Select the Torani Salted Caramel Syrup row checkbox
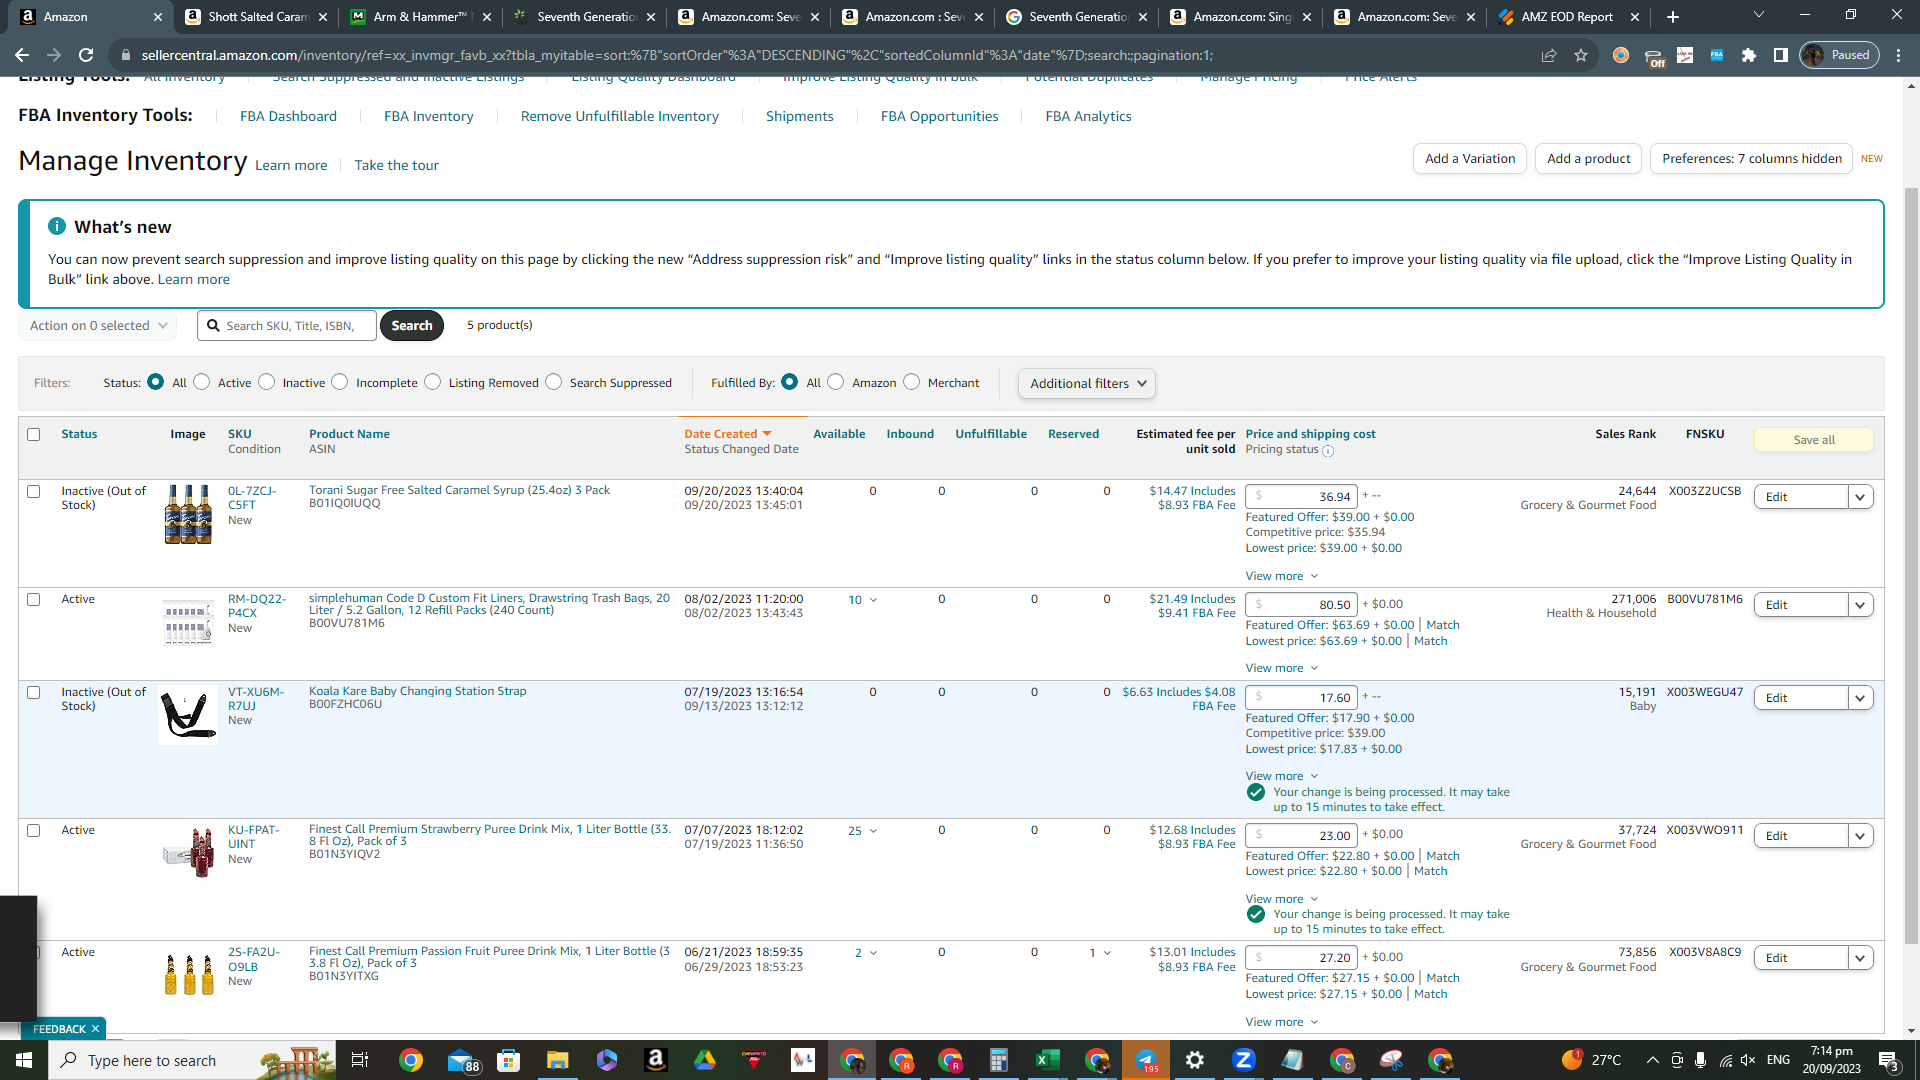1920x1080 pixels. pyautogui.click(x=34, y=491)
